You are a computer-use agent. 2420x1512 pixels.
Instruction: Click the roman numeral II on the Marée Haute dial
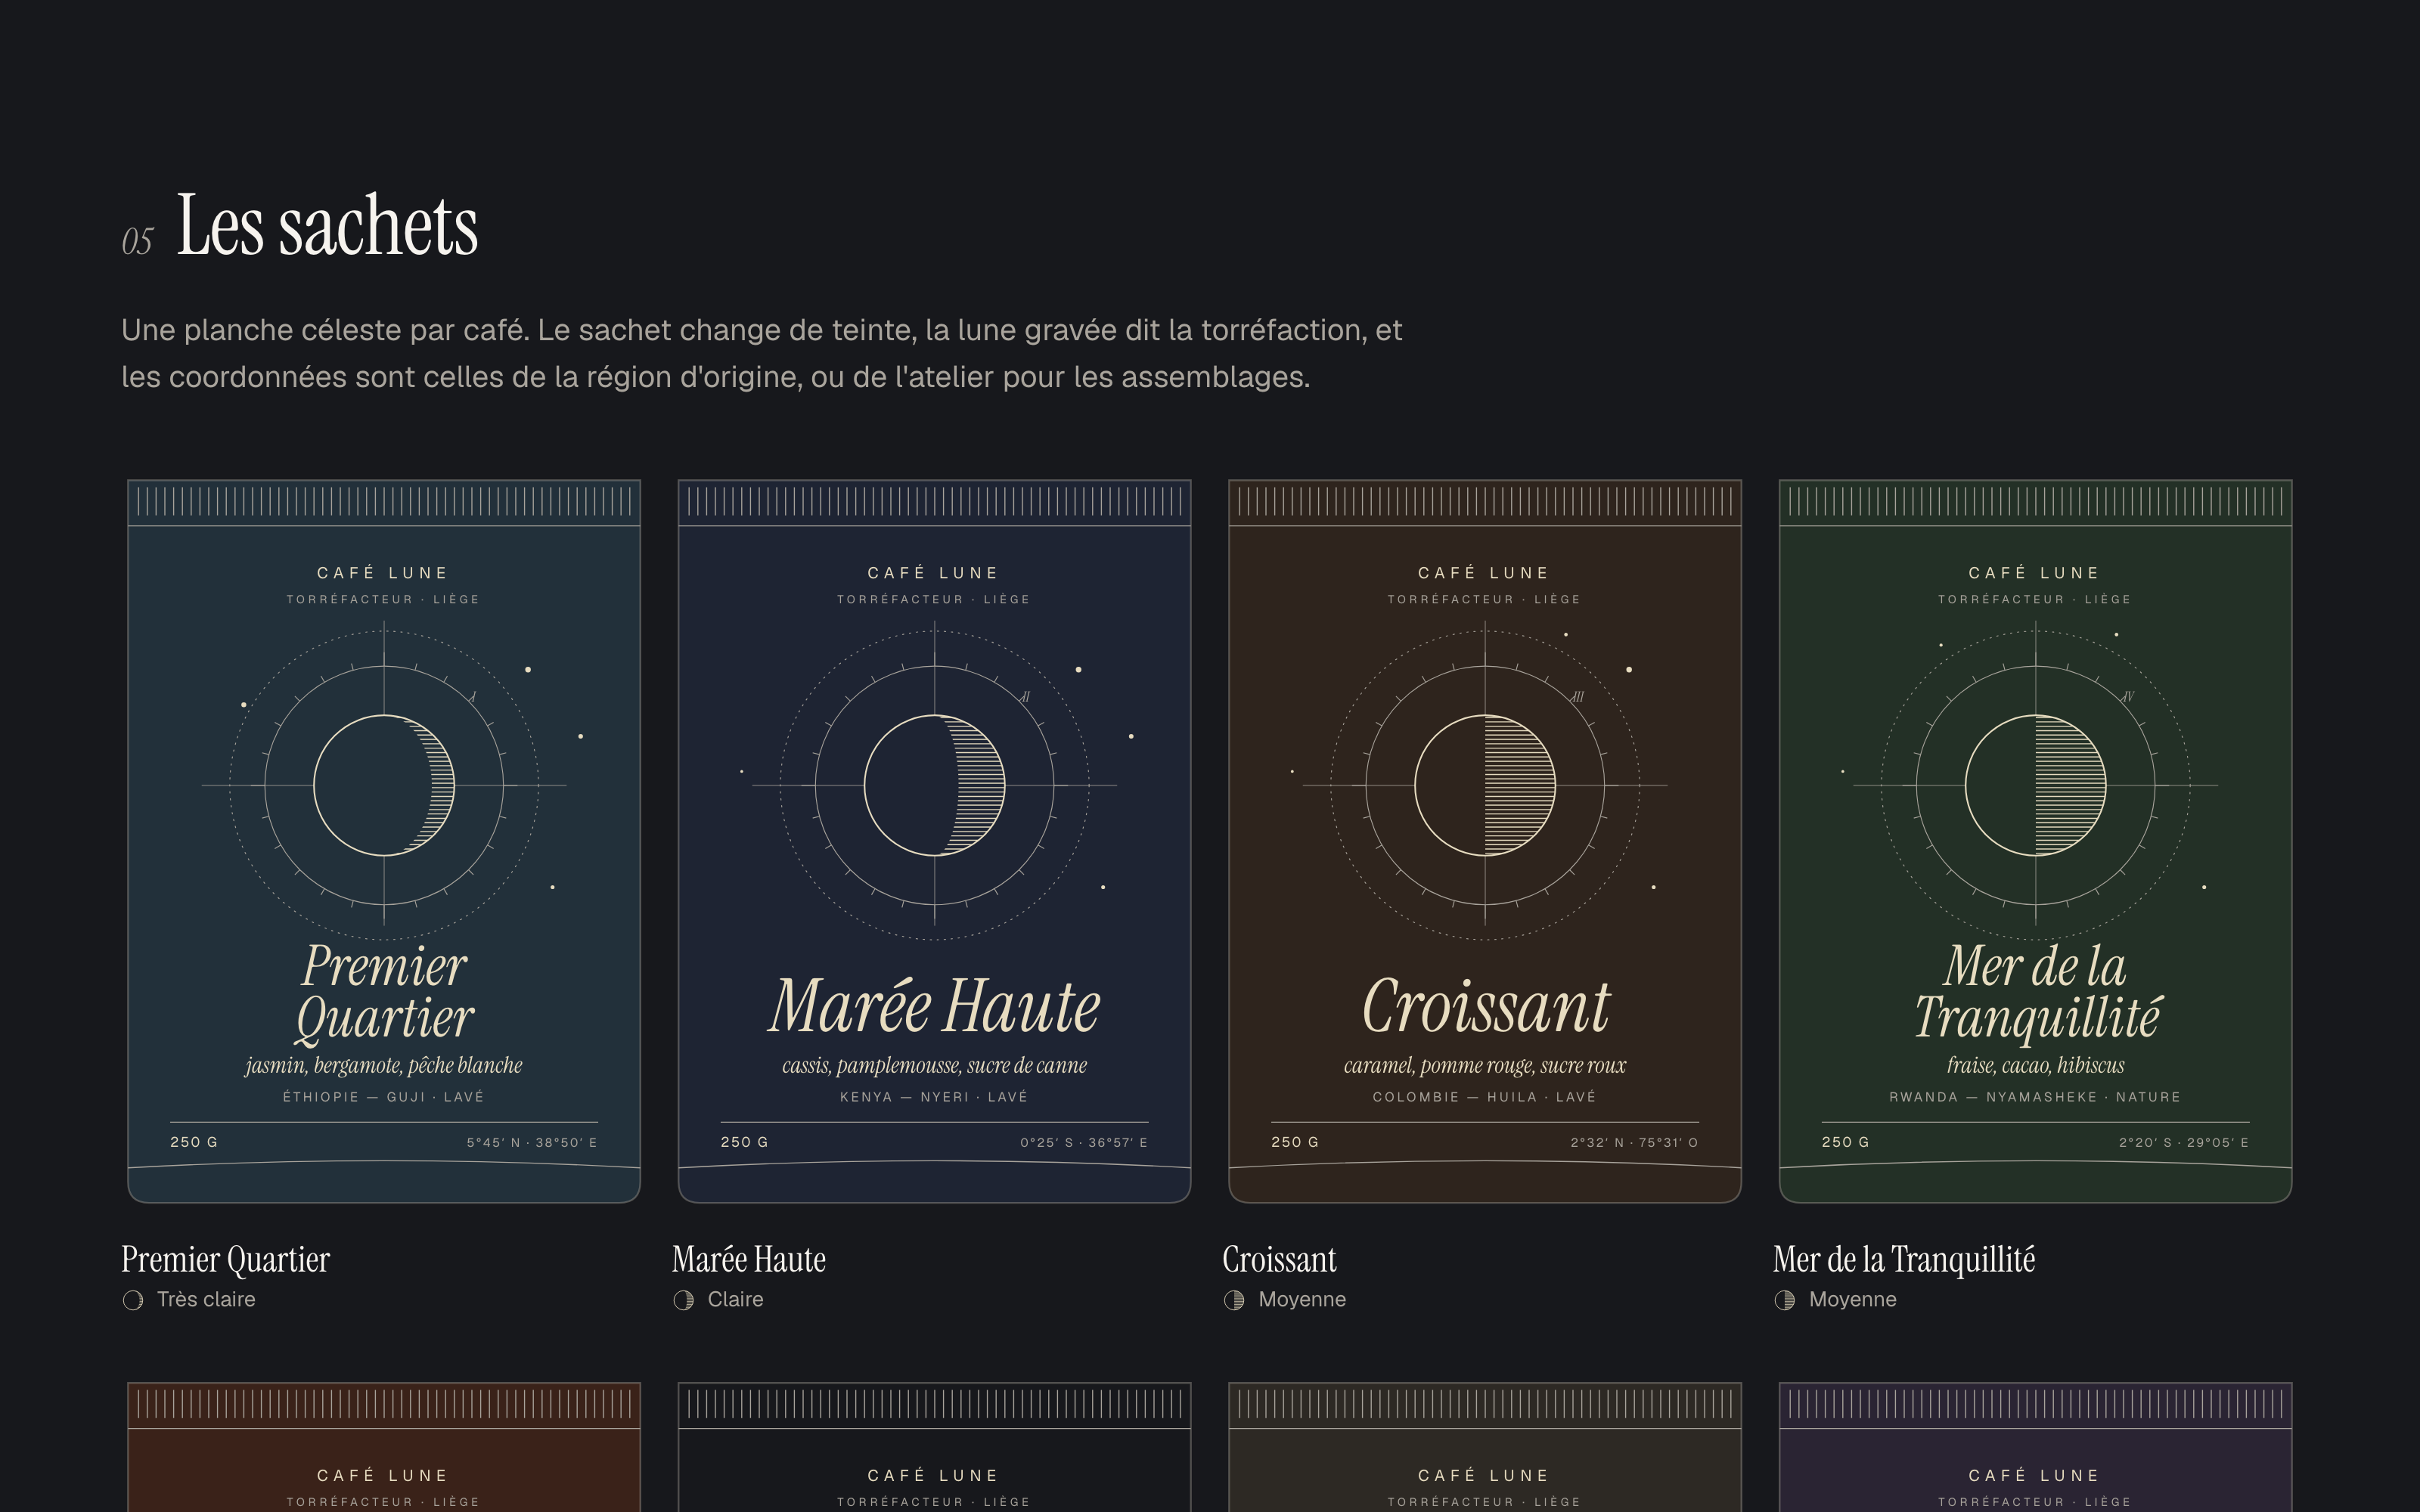[x=1025, y=697]
